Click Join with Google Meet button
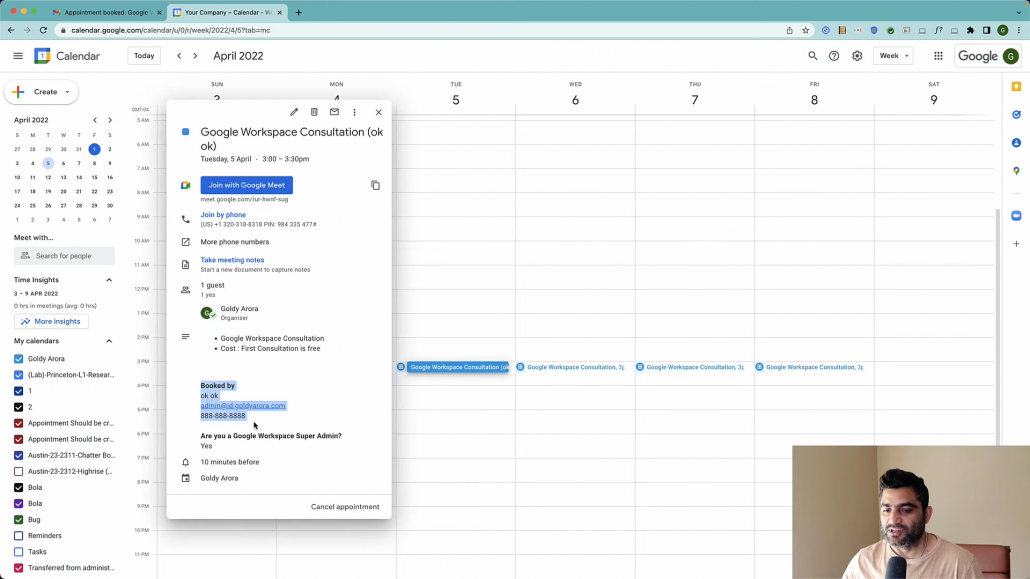This screenshot has width=1030, height=579. 246,185
